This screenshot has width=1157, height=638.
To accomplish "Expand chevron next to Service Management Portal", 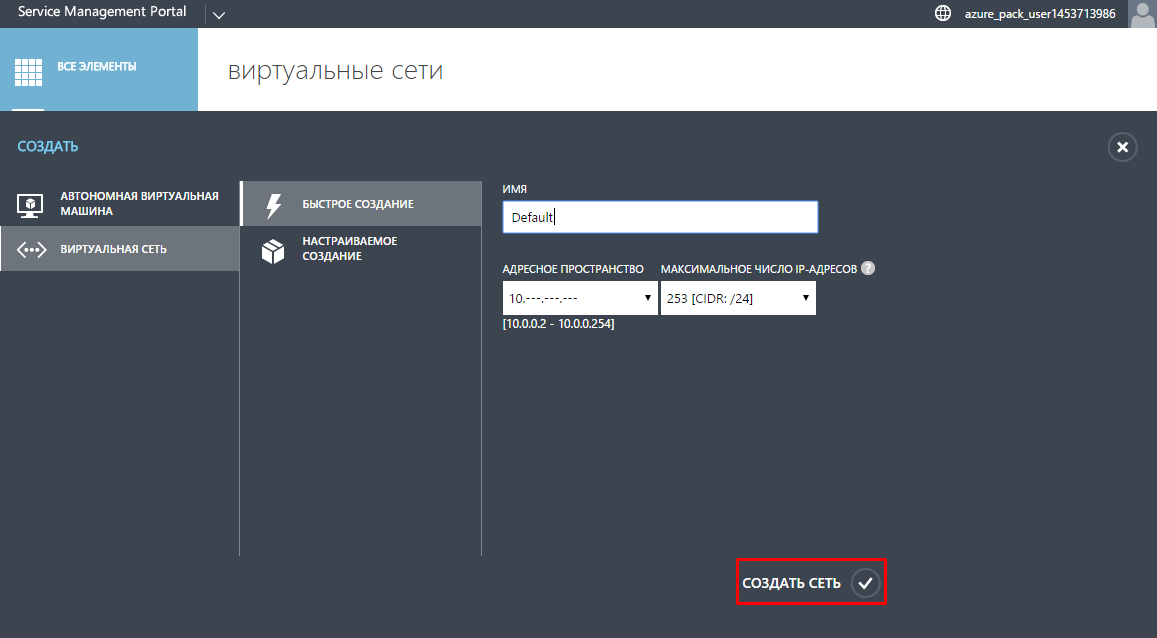I will pos(219,14).
